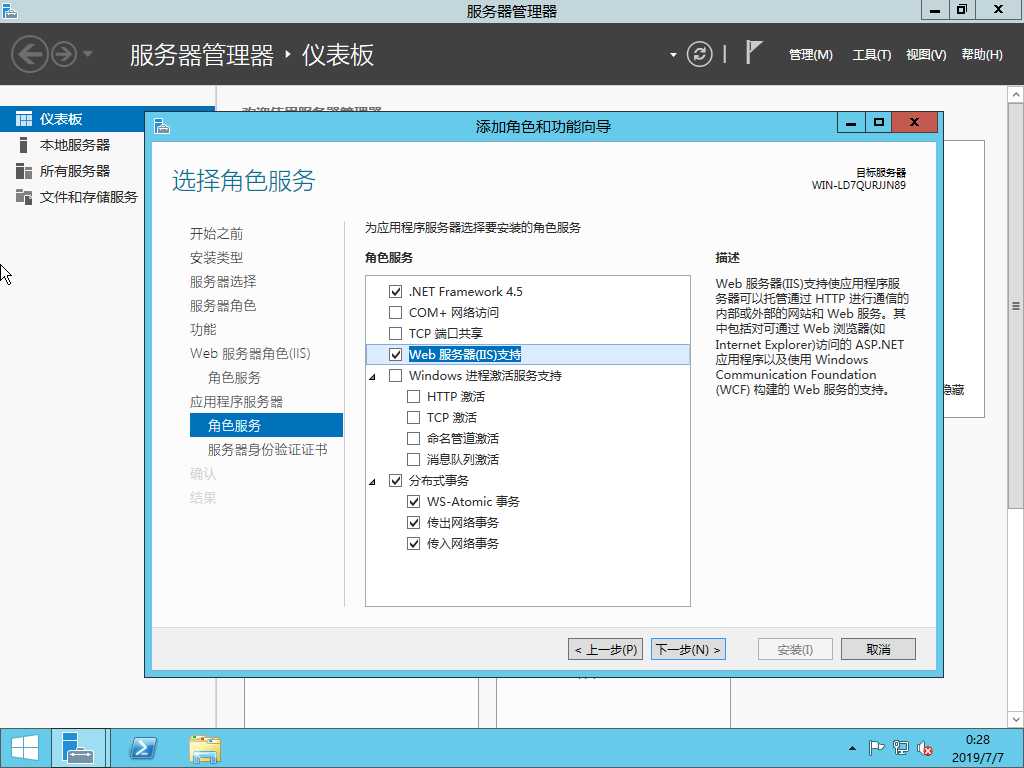This screenshot has height=768, width=1024.
Task: Click the muted volume tray icon
Action: pos(925,748)
